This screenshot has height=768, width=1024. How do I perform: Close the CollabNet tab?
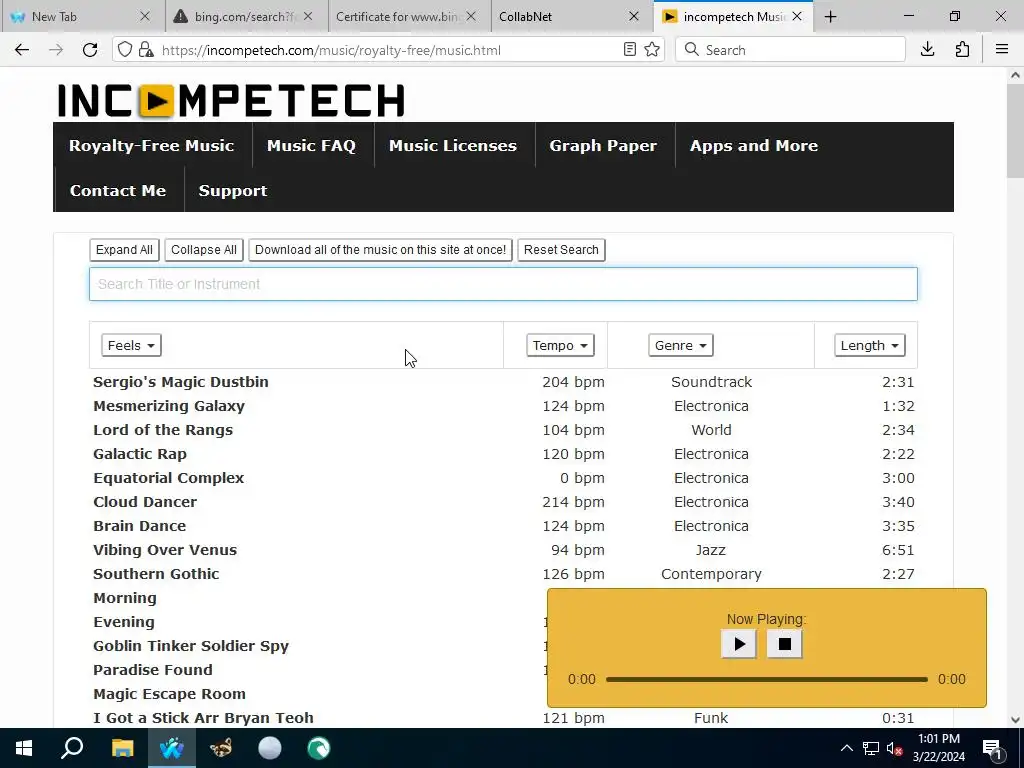(633, 16)
